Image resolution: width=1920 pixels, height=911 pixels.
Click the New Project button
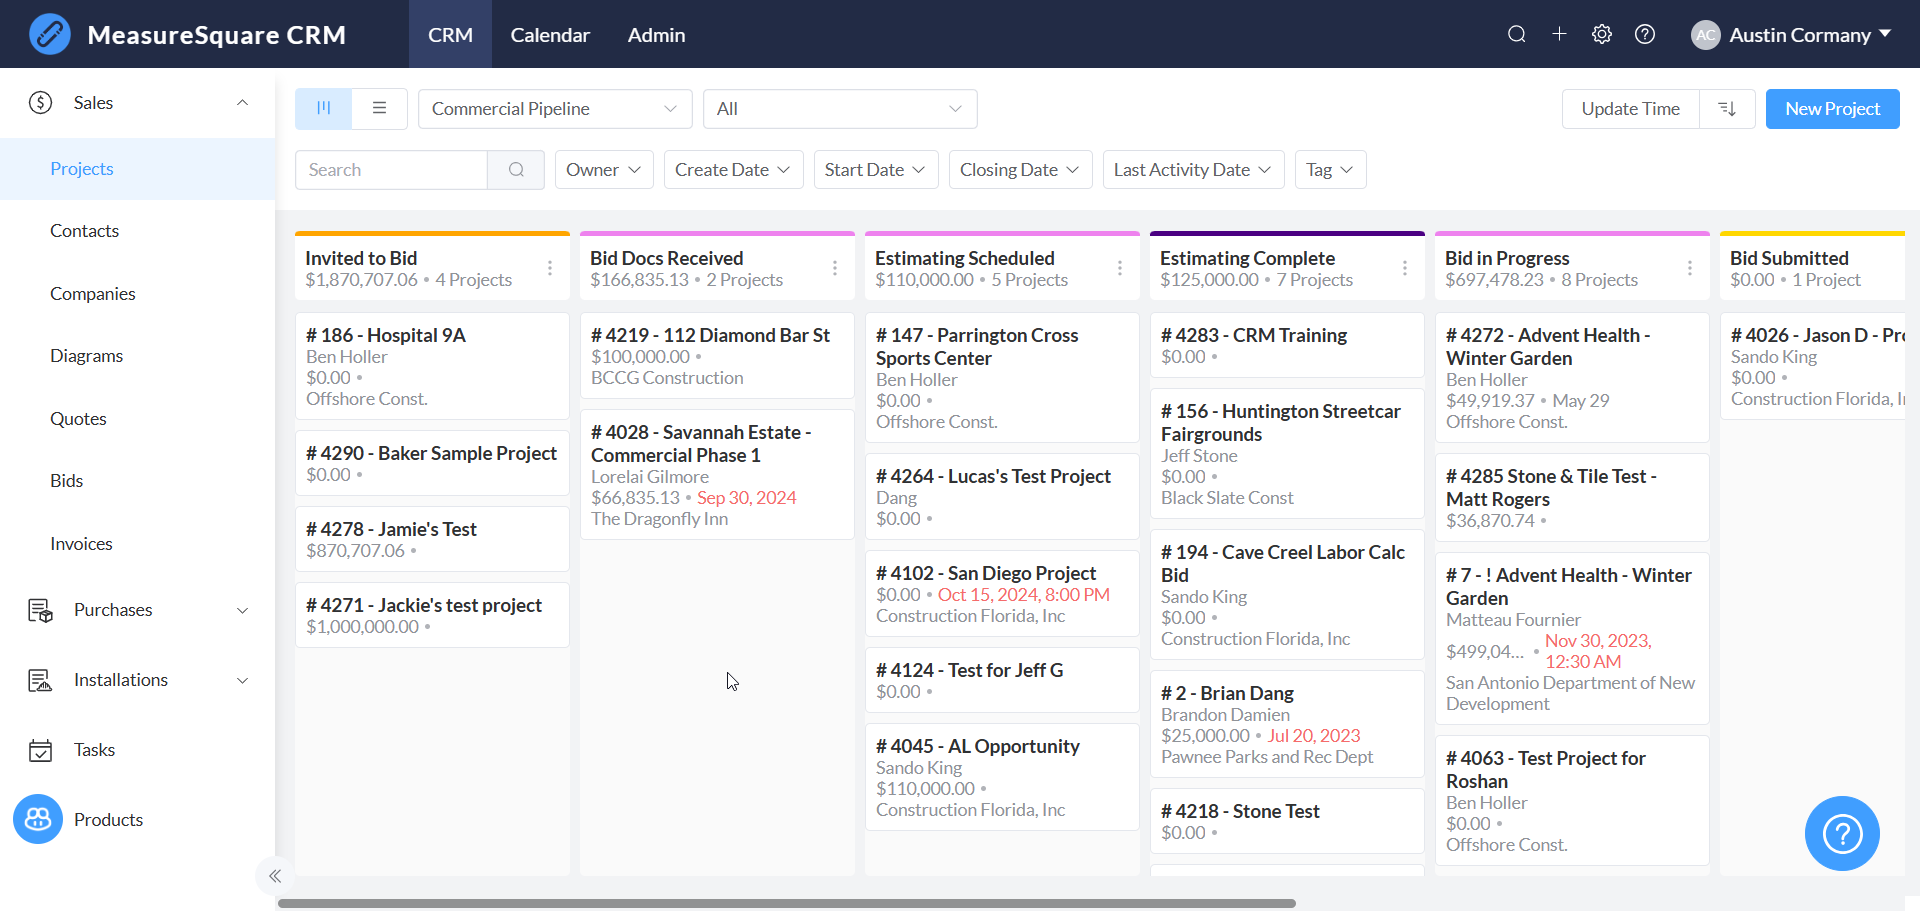tap(1832, 109)
